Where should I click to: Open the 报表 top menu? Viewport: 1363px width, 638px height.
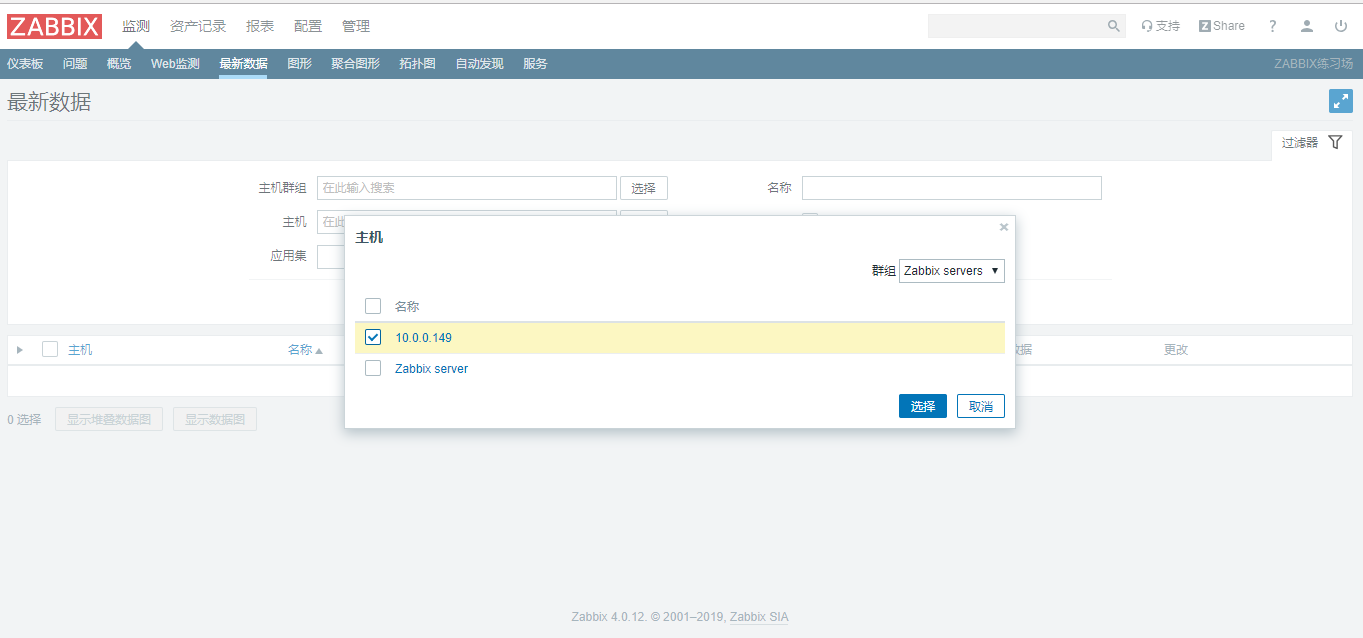[x=260, y=26]
